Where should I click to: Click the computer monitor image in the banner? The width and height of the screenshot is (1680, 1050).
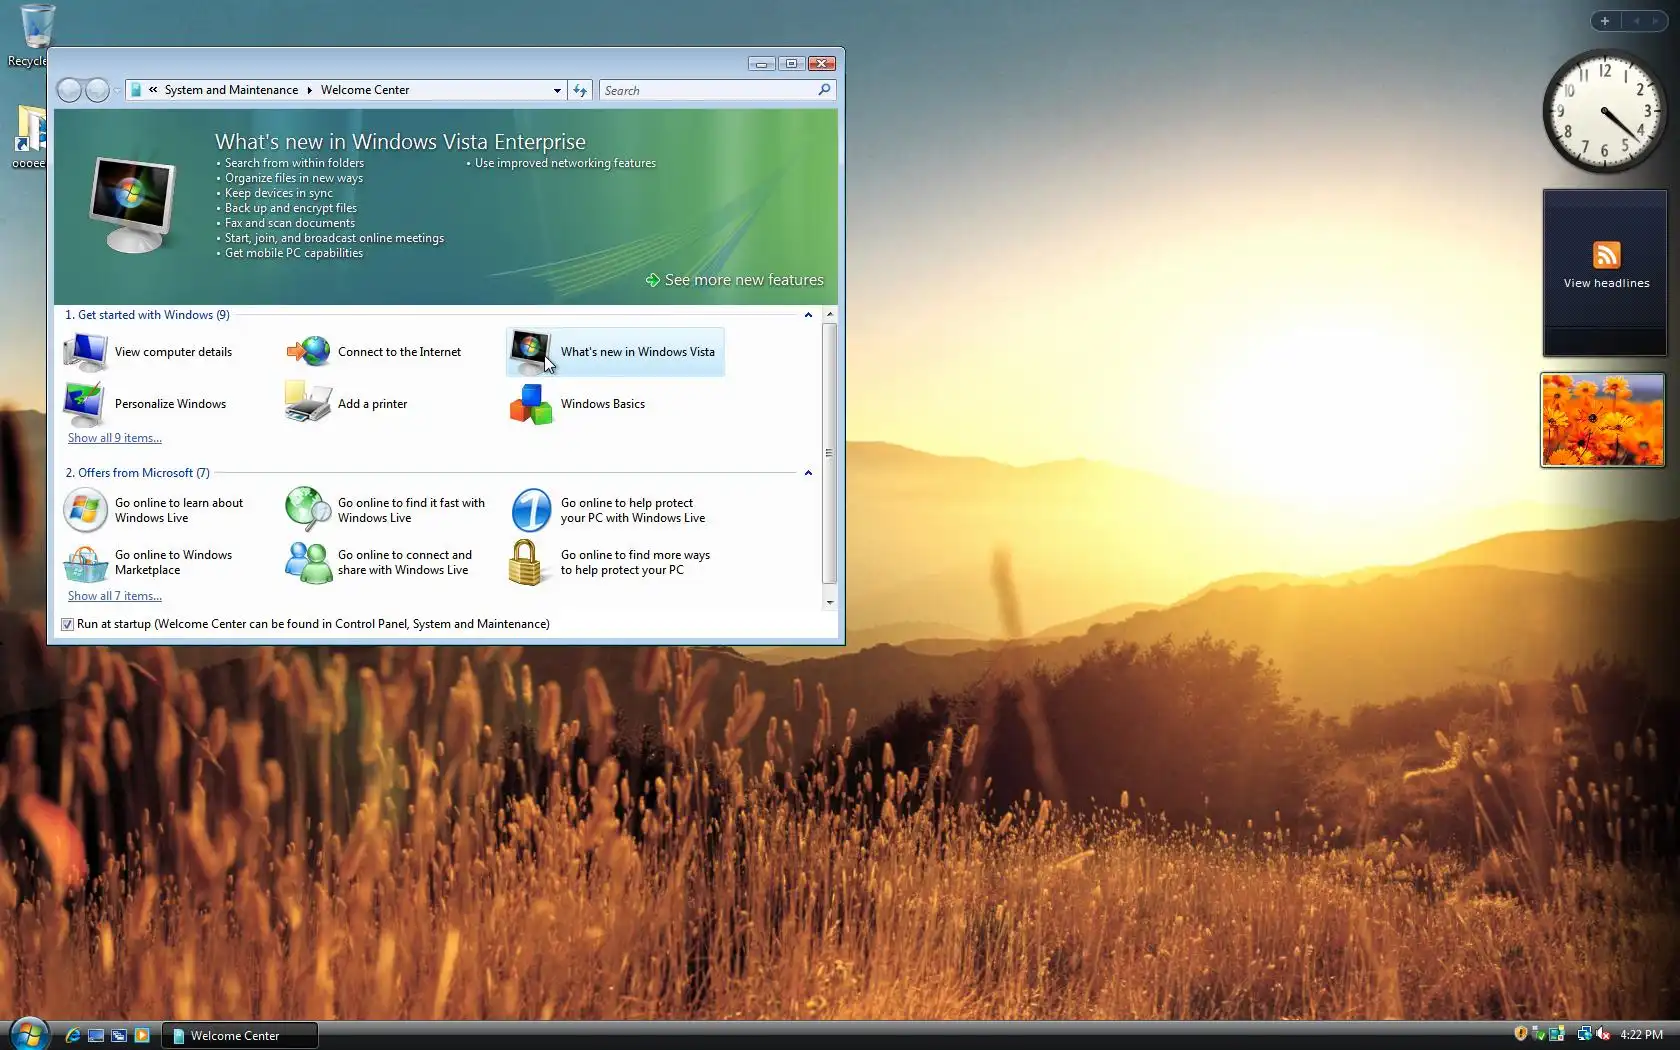pyautogui.click(x=132, y=205)
